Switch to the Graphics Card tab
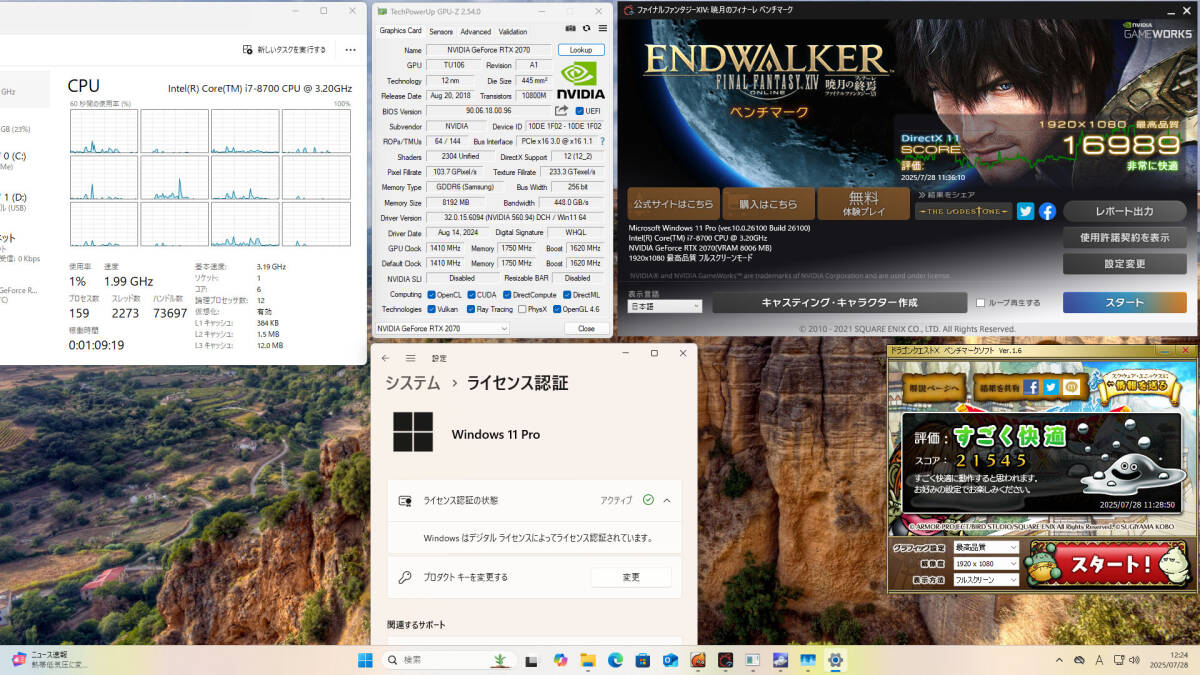This screenshot has height=675, width=1200. (x=401, y=31)
